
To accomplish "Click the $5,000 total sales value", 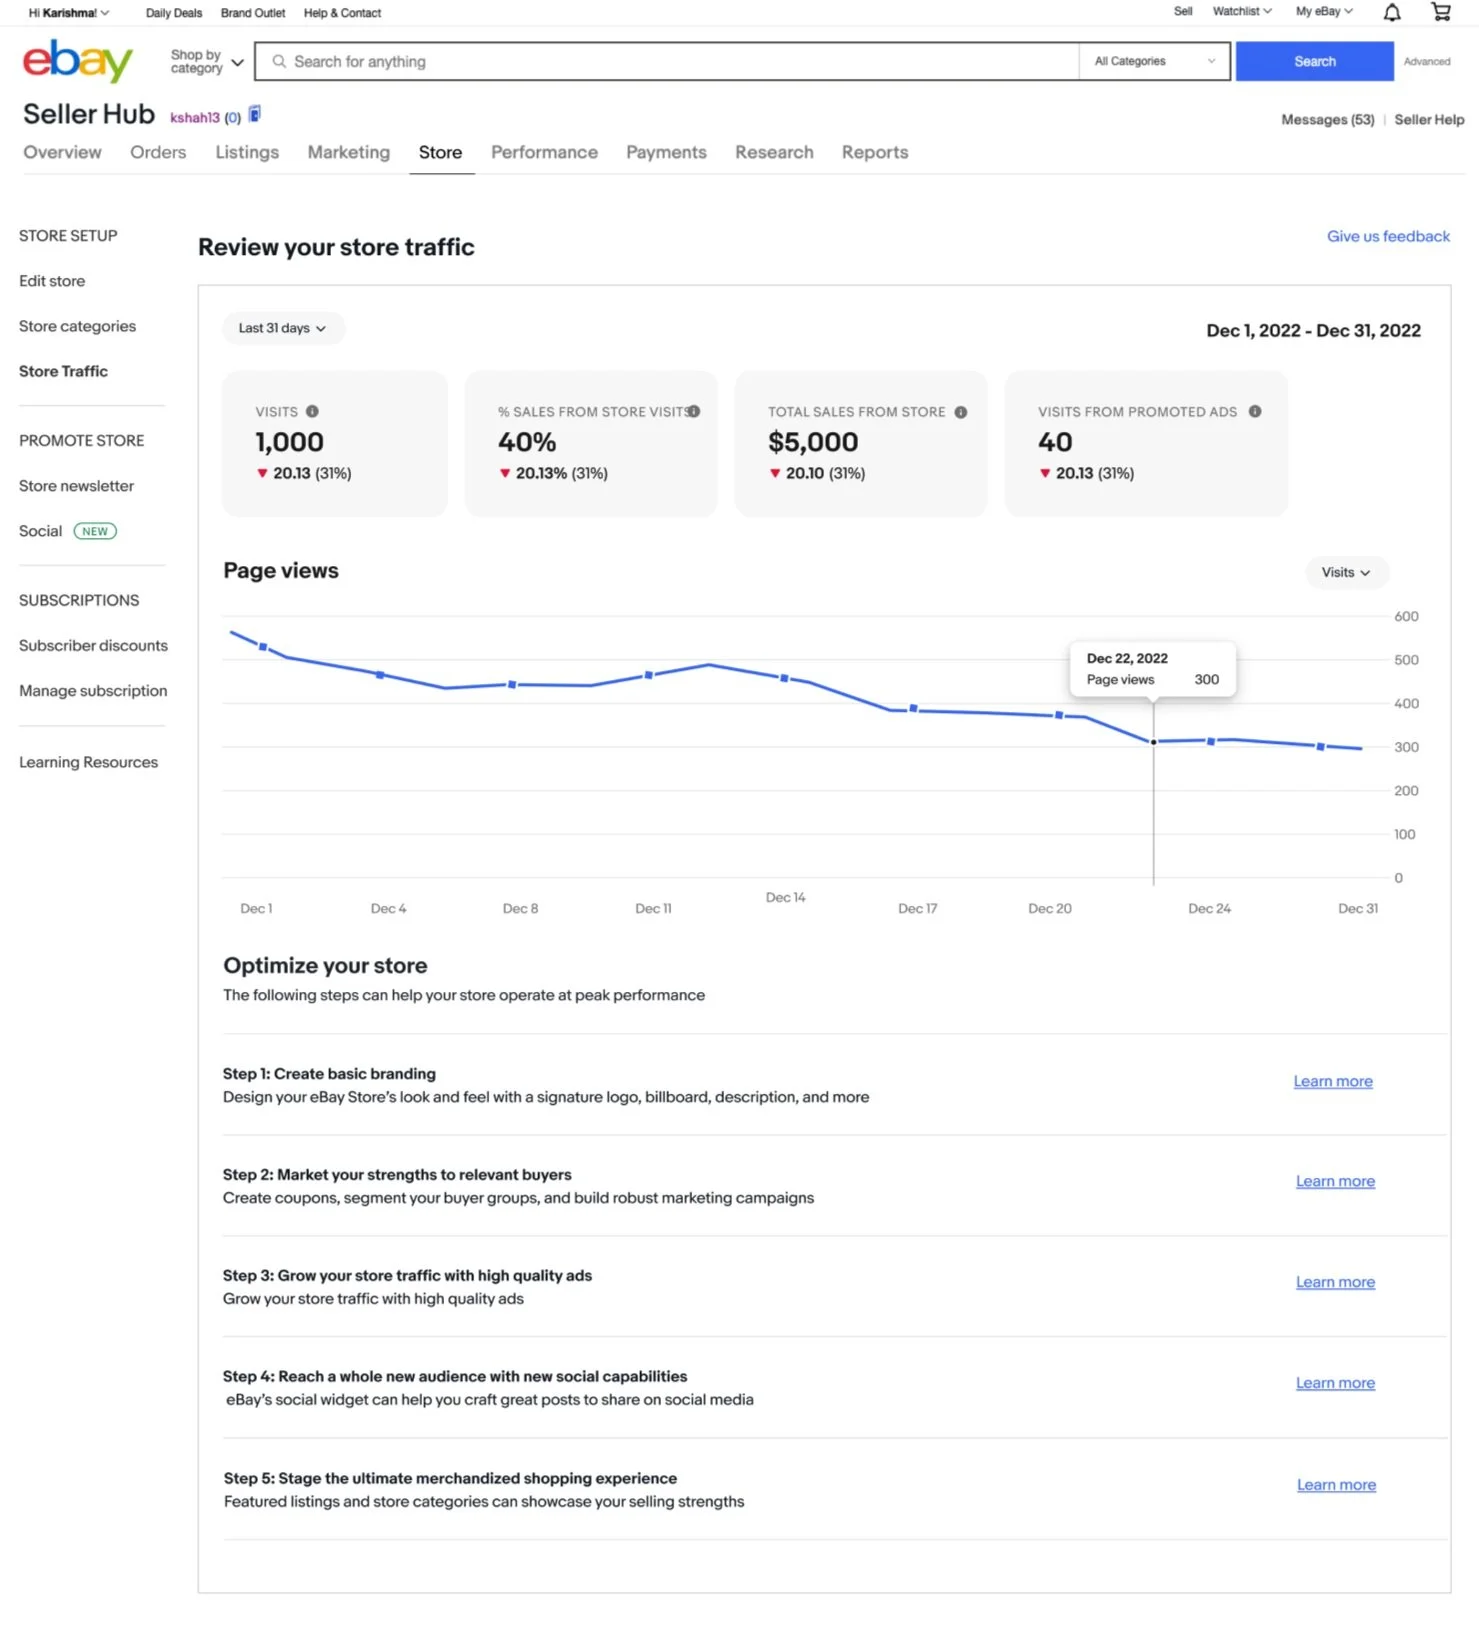I will 813,442.
